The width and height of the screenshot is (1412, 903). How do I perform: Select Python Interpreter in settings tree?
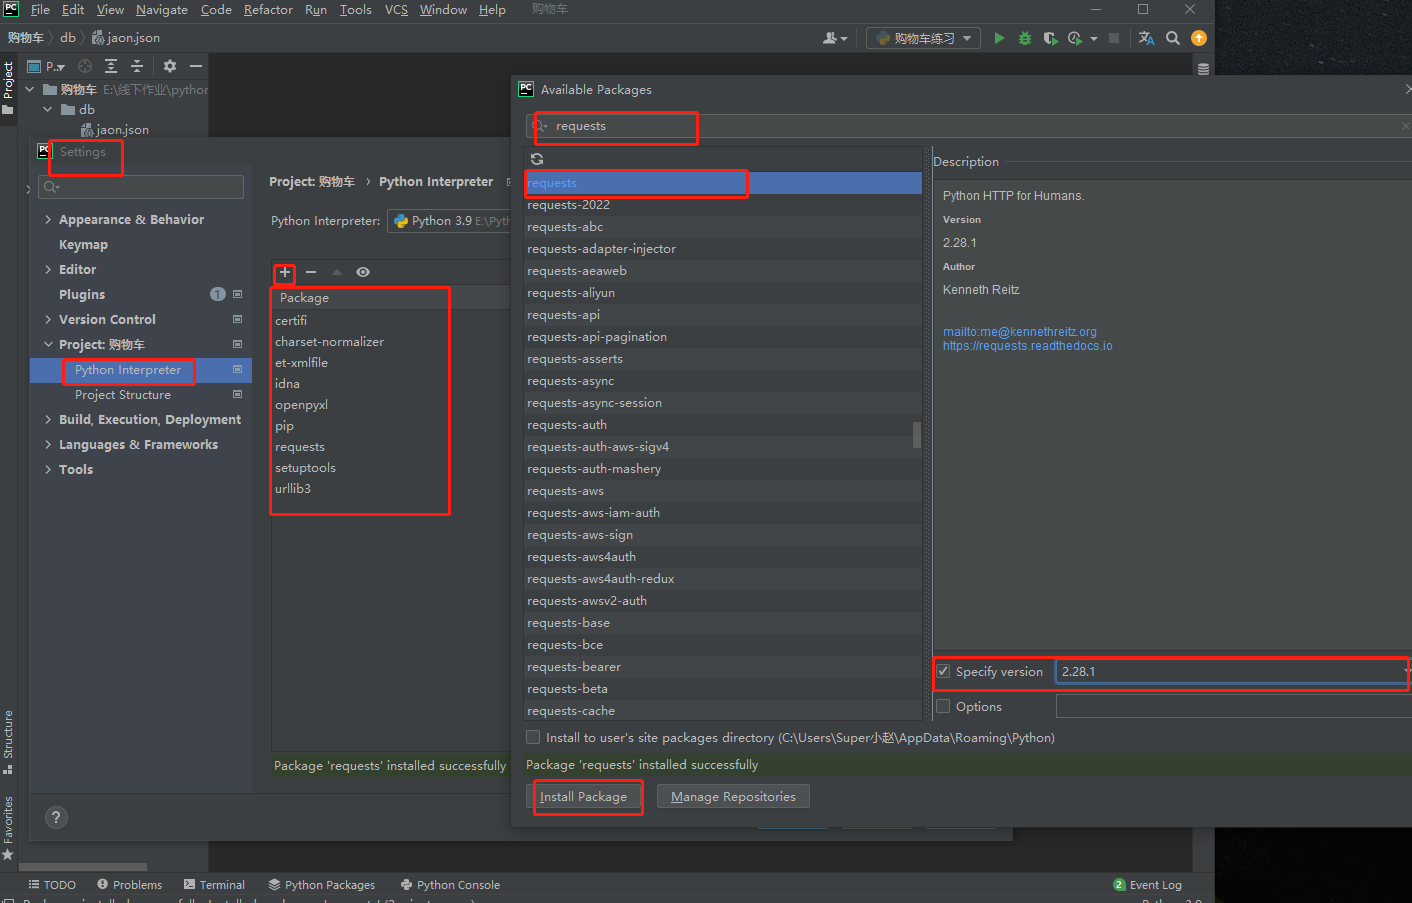(140, 370)
